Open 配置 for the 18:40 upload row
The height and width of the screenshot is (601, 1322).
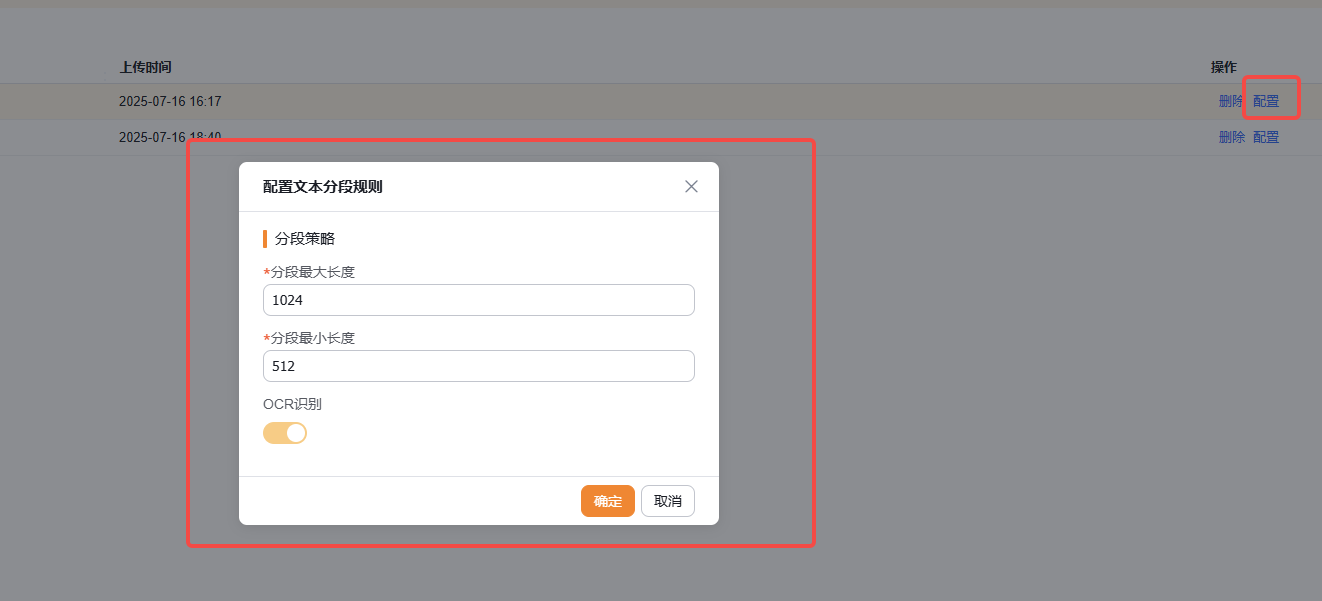(x=1266, y=137)
